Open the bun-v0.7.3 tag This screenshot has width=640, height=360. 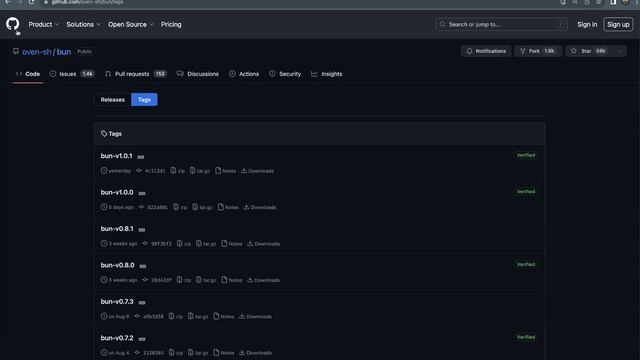click(x=117, y=301)
